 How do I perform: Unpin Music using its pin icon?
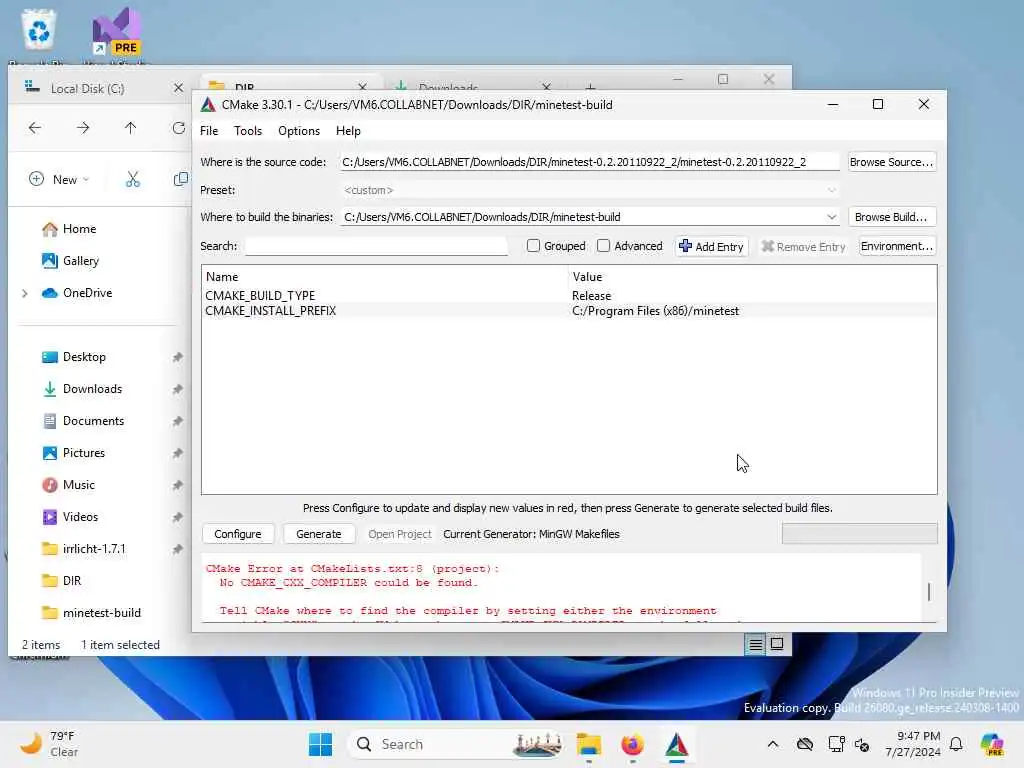[178, 485]
